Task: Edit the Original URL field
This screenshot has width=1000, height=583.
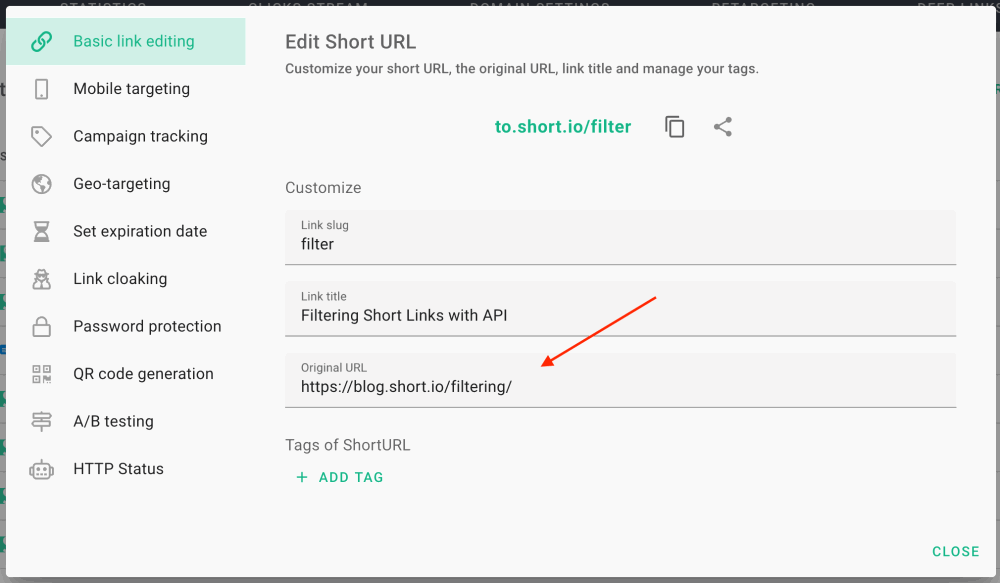Action: pyautogui.click(x=621, y=380)
